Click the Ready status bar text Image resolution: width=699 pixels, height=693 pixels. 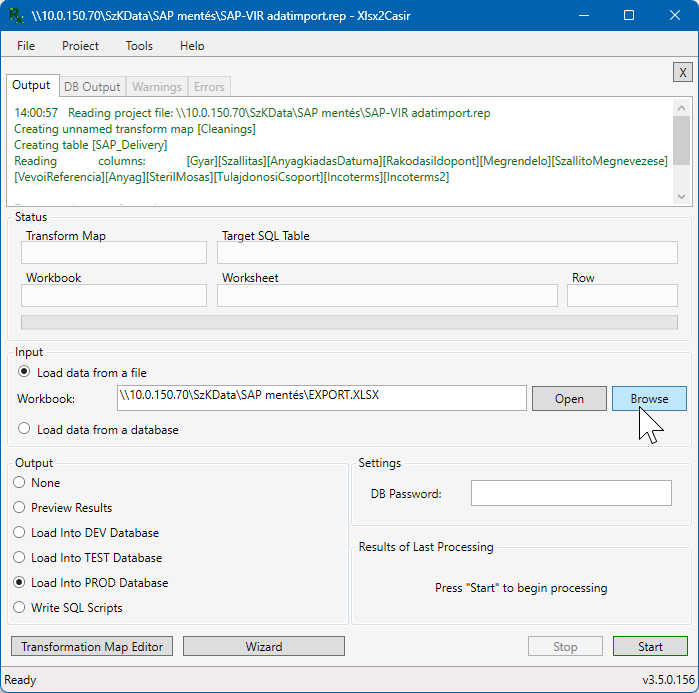tap(21, 680)
